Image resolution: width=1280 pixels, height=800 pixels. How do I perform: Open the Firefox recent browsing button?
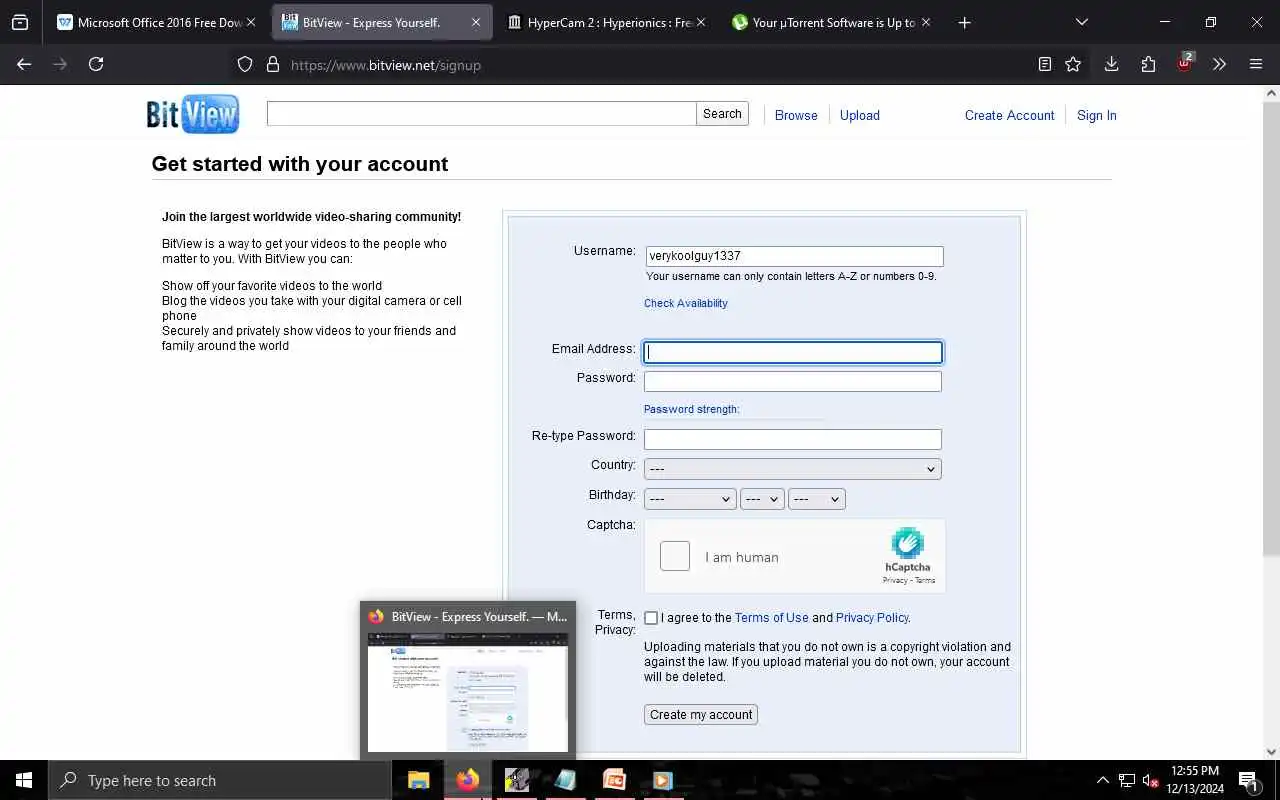coord(20,22)
